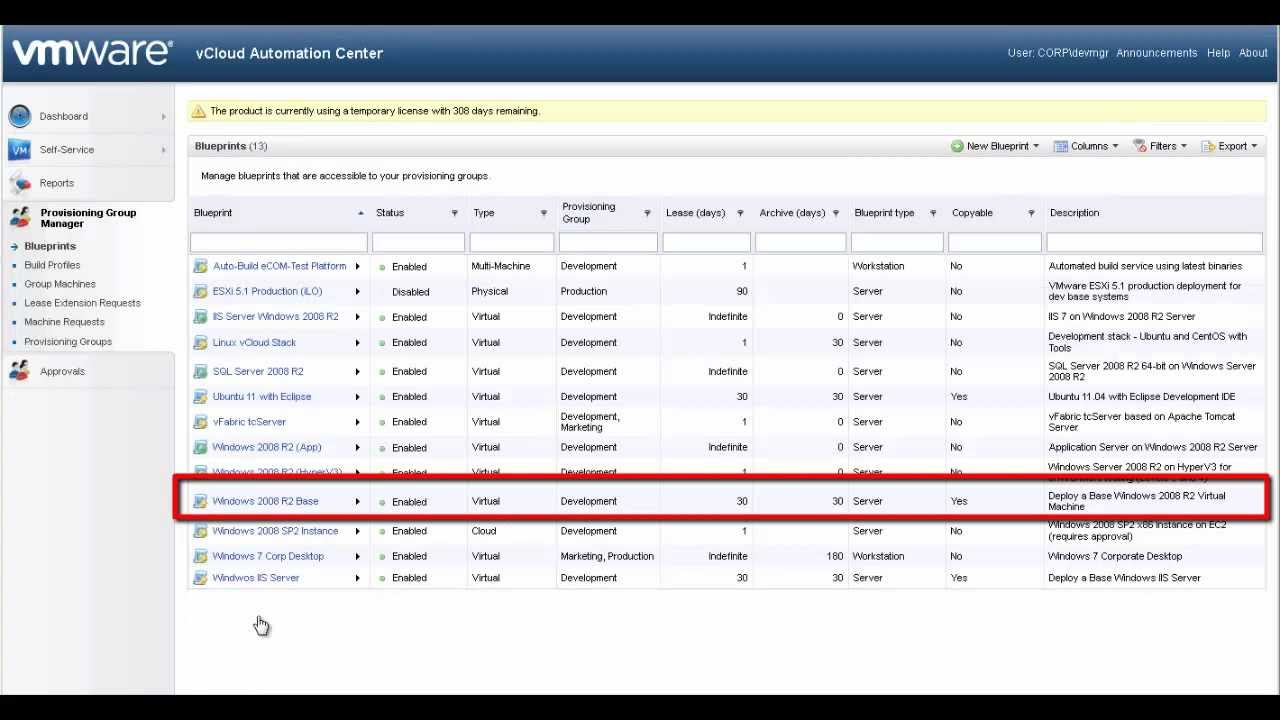The height and width of the screenshot is (720, 1280).
Task: Click blueprint icon for SQL Server 2008 R2
Action: pyautogui.click(x=201, y=371)
